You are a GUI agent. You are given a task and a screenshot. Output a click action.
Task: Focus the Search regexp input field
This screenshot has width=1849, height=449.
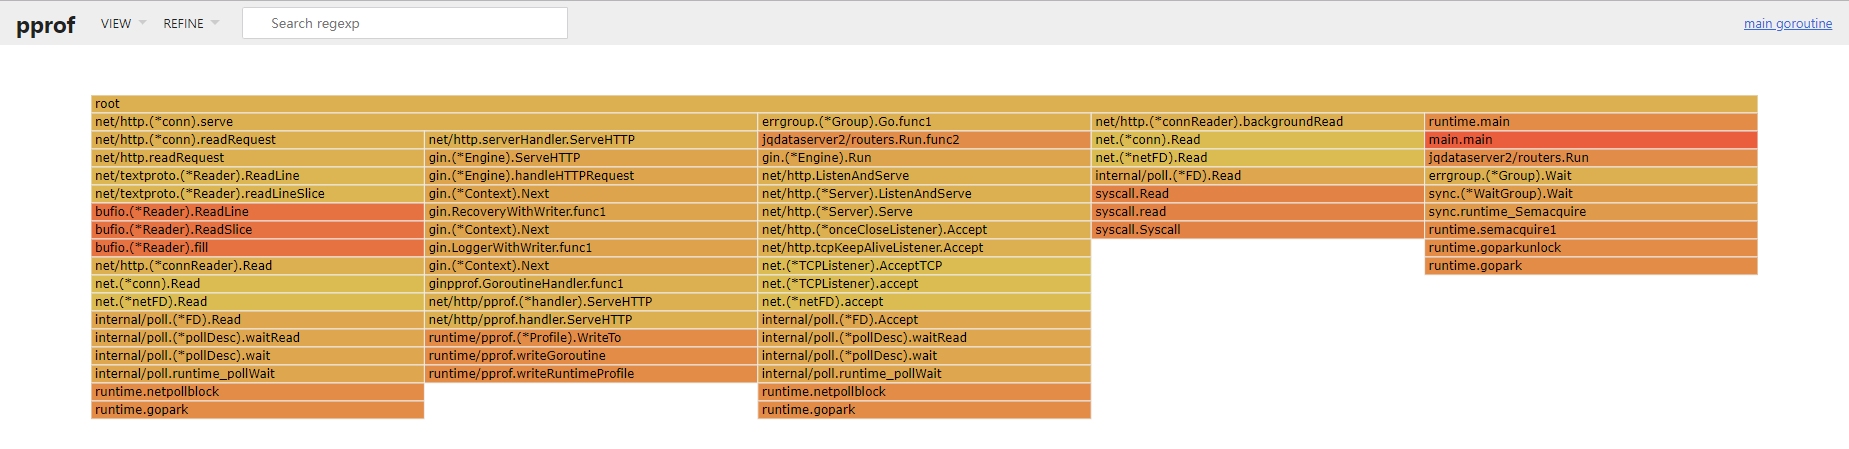[x=405, y=23]
